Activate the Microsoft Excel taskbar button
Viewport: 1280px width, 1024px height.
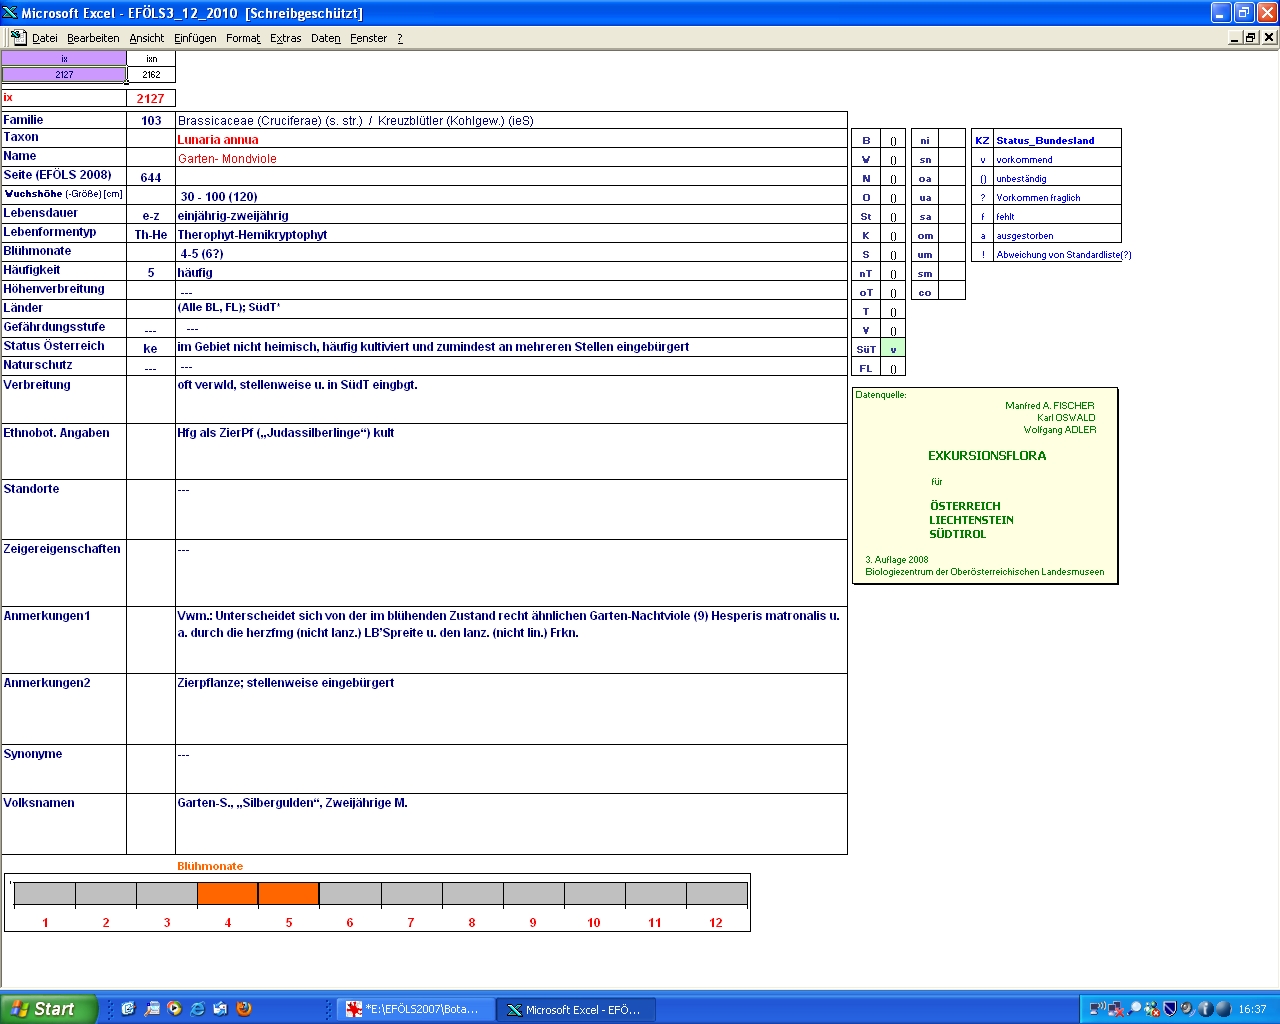(x=576, y=1009)
